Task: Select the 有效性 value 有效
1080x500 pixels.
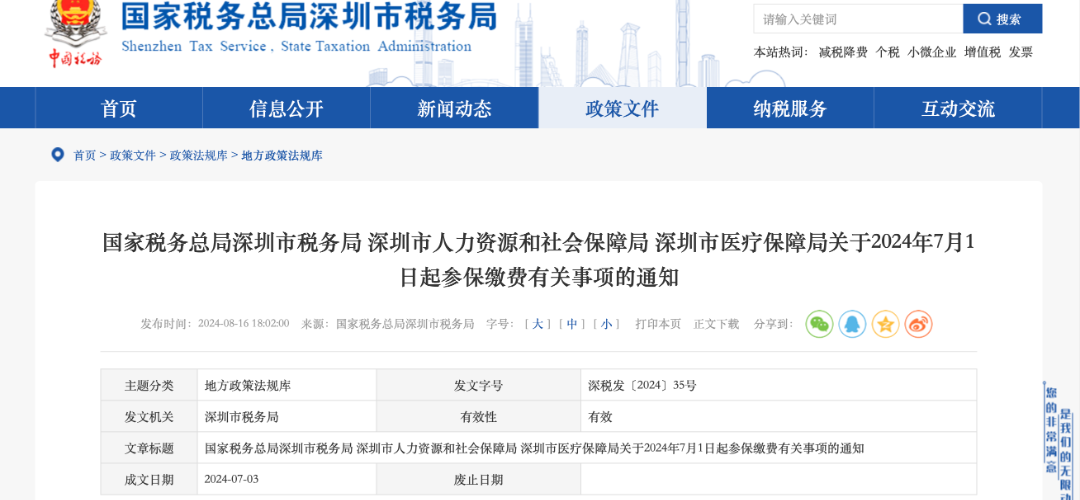Action: 600,417
